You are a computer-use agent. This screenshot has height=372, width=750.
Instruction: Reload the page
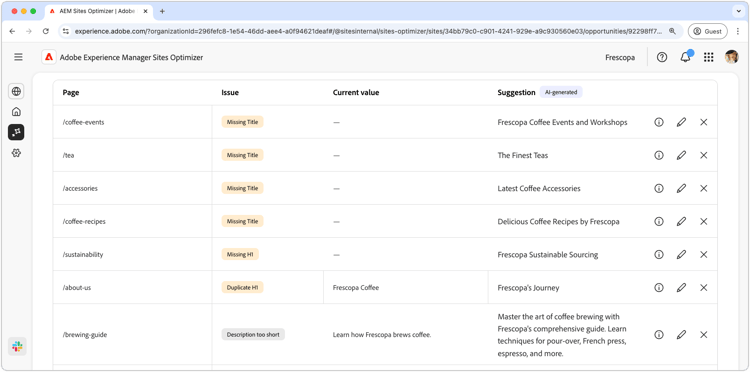(x=45, y=31)
